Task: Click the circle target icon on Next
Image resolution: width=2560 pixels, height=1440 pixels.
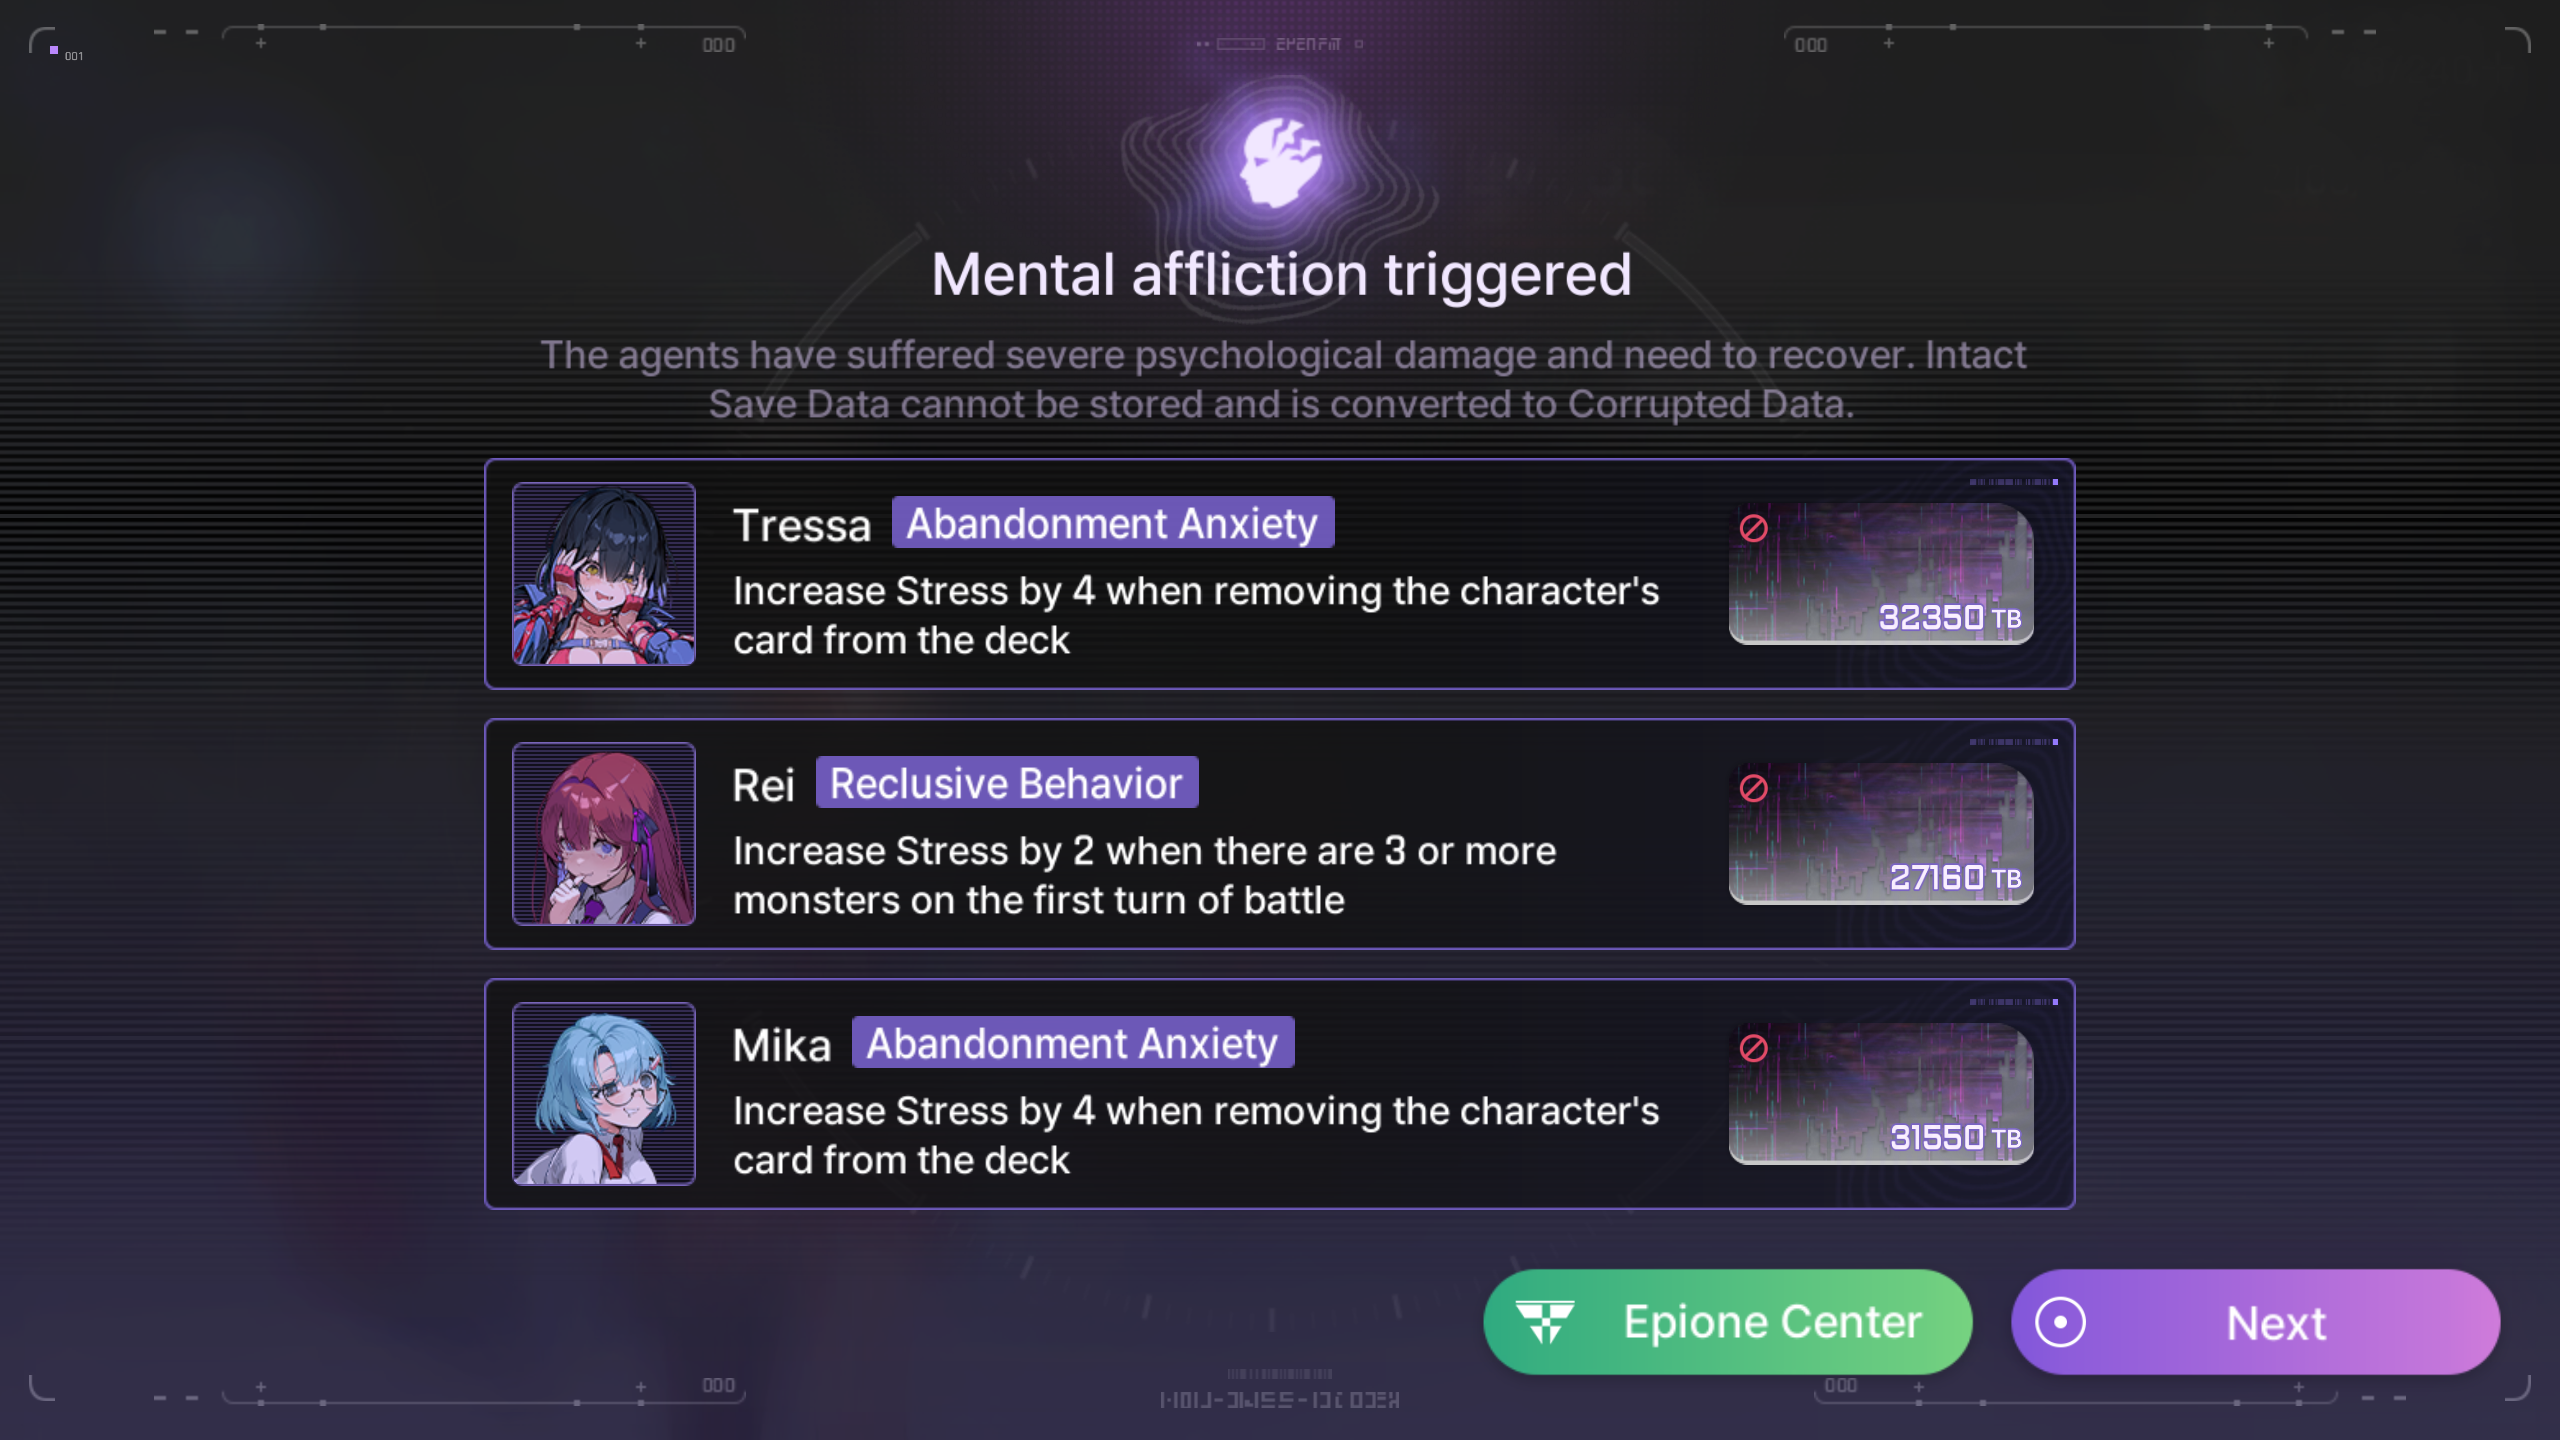Action: coord(2060,1322)
